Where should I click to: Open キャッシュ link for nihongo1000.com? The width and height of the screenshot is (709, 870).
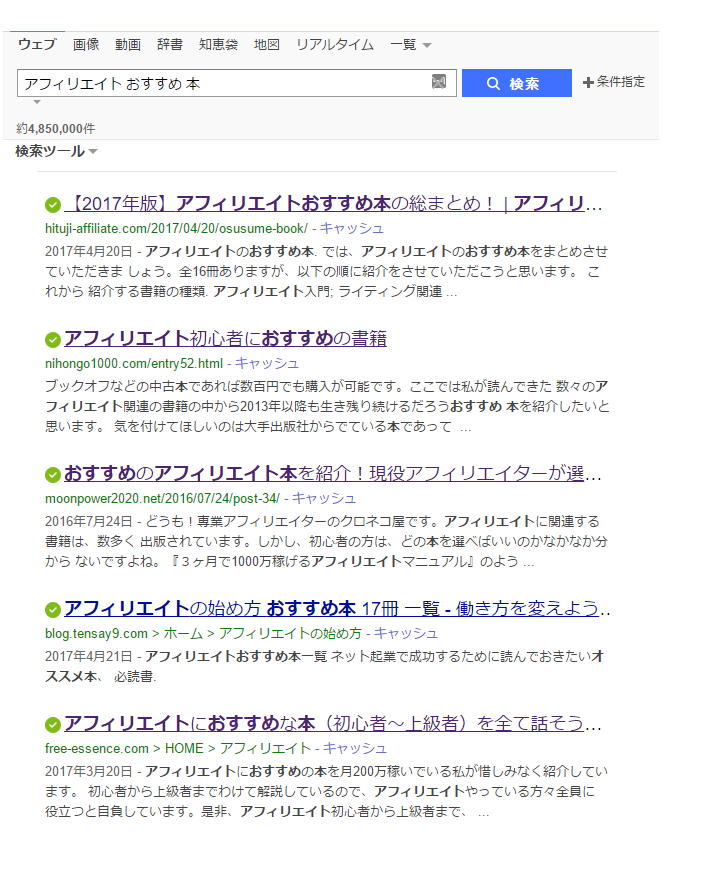coord(267,364)
